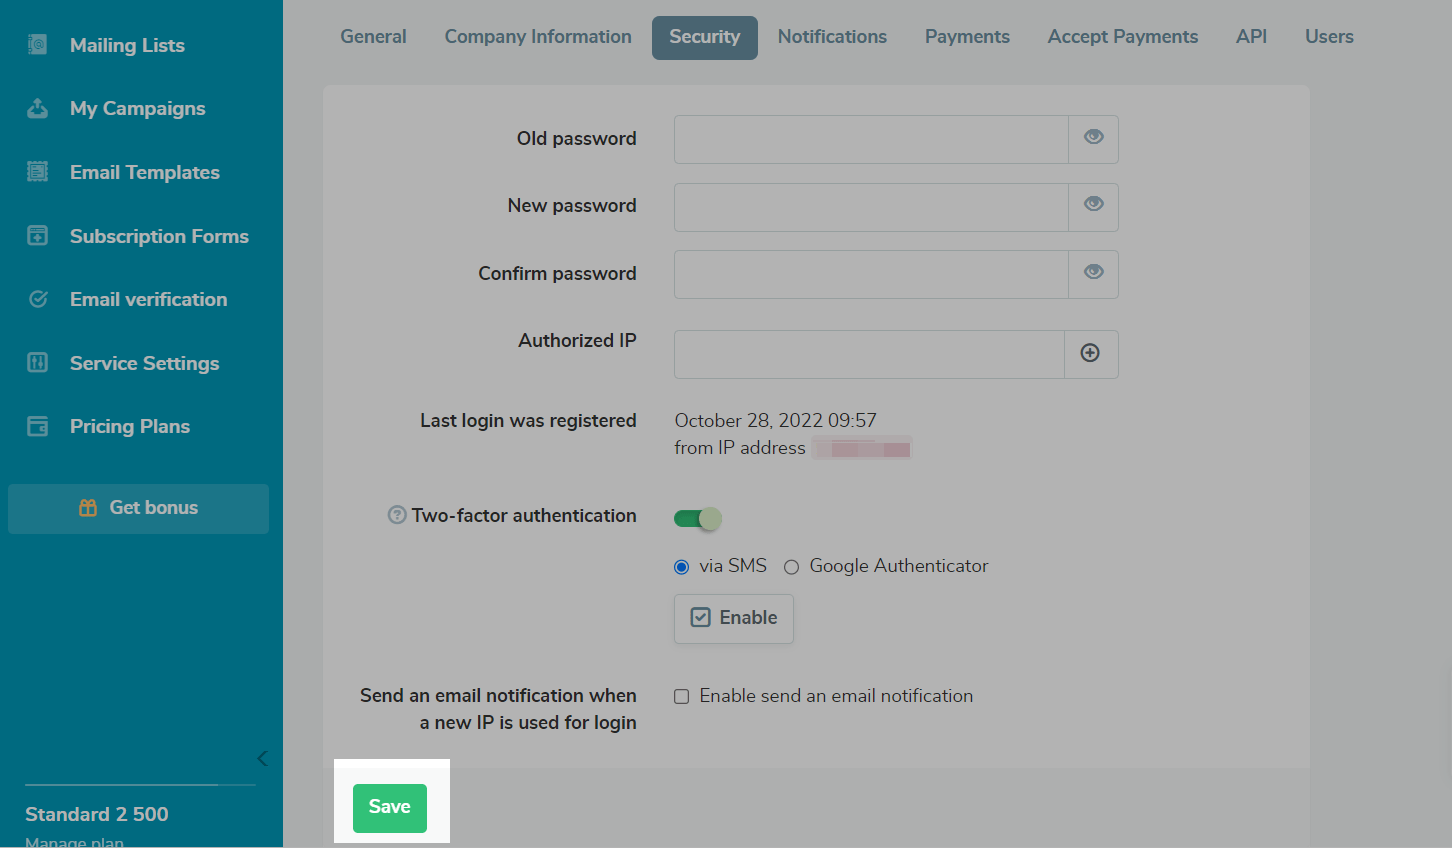Click the Subscription Forms sidebar icon
Screen dimensions: 1452x848
pos(38,236)
